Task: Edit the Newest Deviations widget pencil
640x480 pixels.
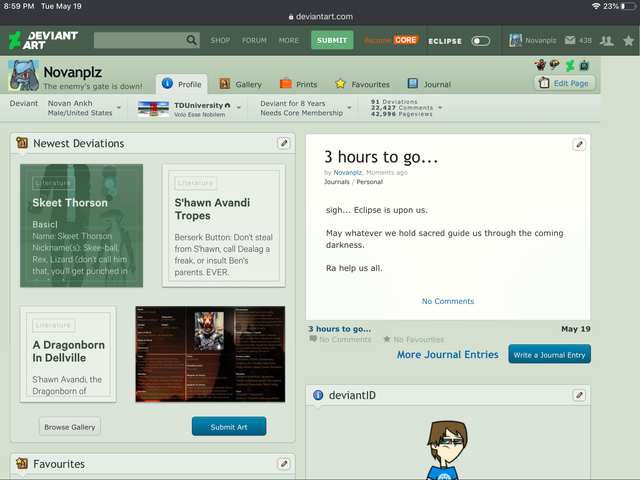Action: pos(284,143)
